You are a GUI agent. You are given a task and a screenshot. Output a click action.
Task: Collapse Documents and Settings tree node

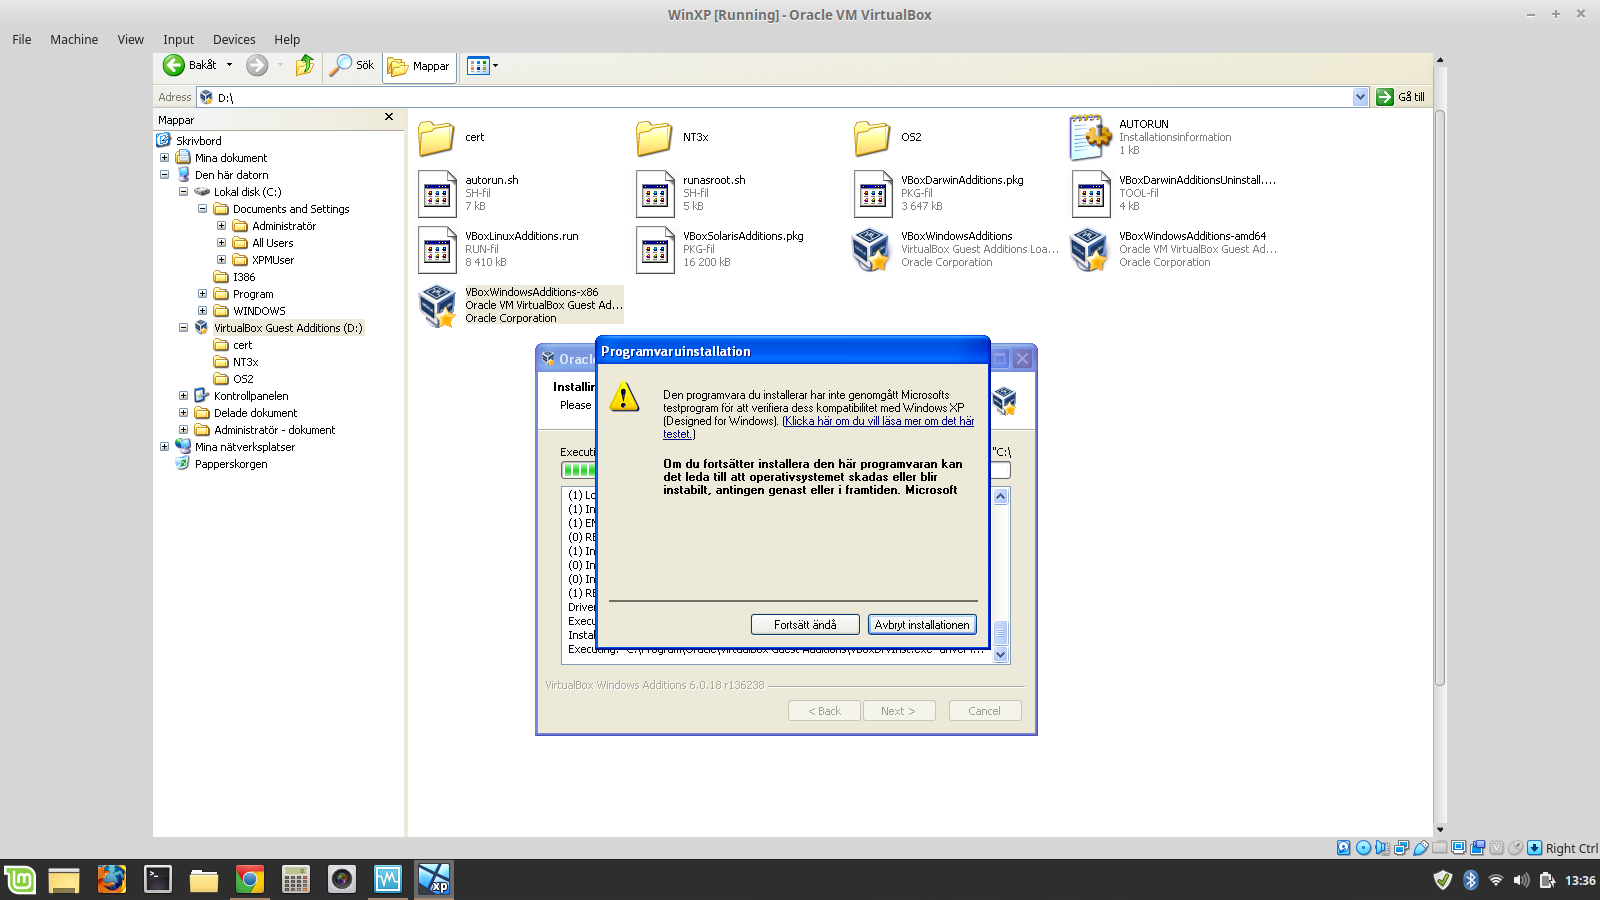coord(202,209)
